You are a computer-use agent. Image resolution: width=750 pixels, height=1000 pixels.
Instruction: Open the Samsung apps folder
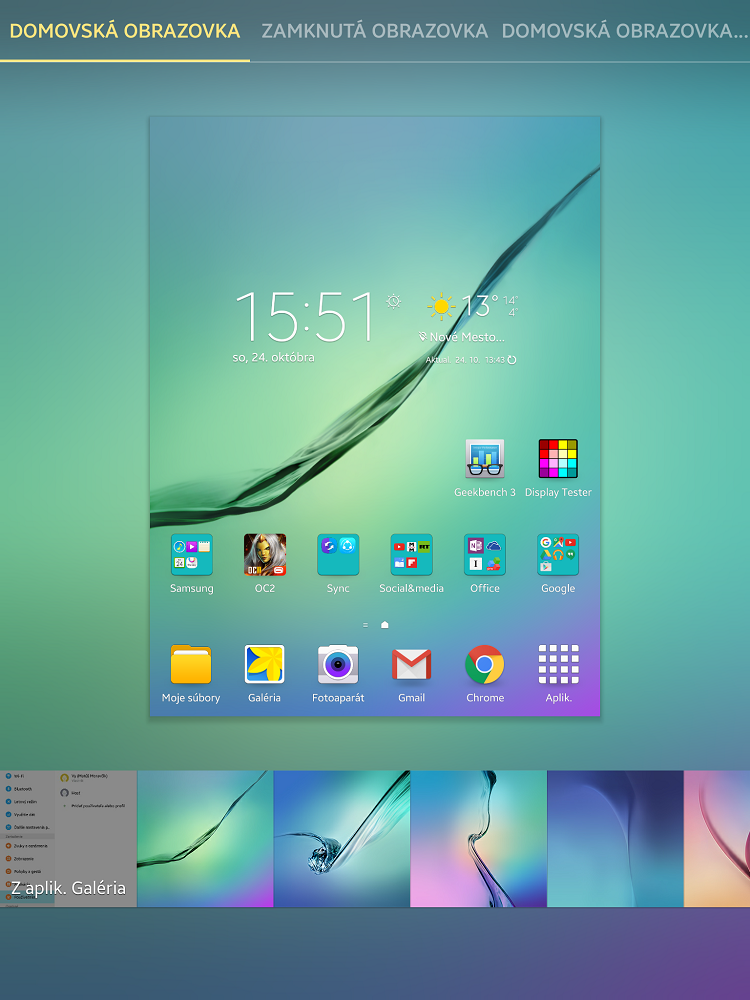(x=191, y=555)
